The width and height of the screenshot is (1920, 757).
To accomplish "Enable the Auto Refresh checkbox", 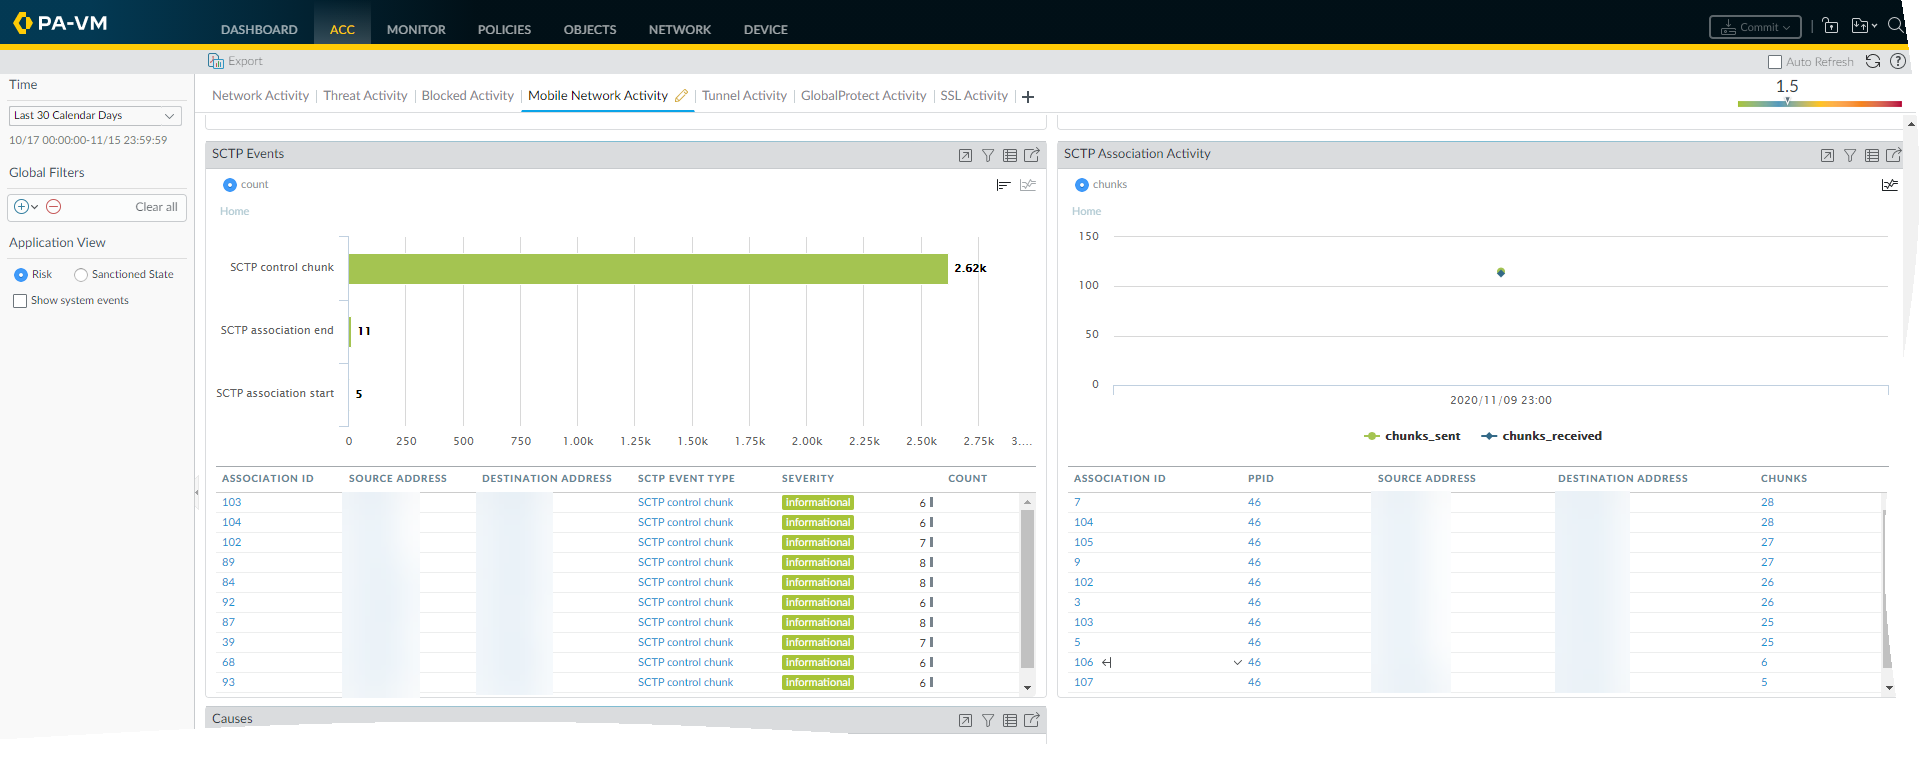I will [x=1775, y=62].
